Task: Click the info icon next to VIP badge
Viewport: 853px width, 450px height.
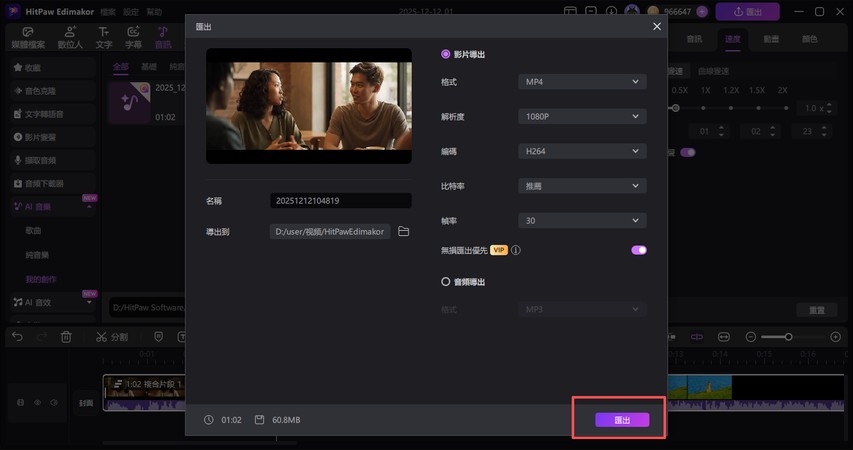Action: pyautogui.click(x=516, y=250)
